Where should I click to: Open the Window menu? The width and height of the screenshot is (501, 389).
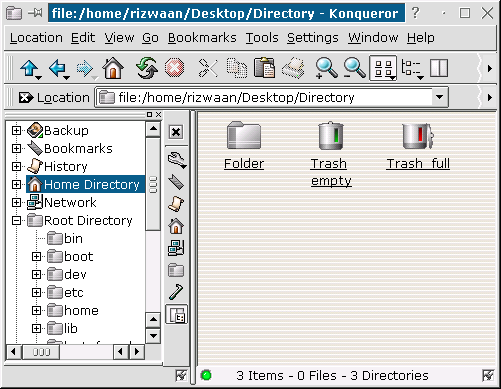[x=373, y=38]
